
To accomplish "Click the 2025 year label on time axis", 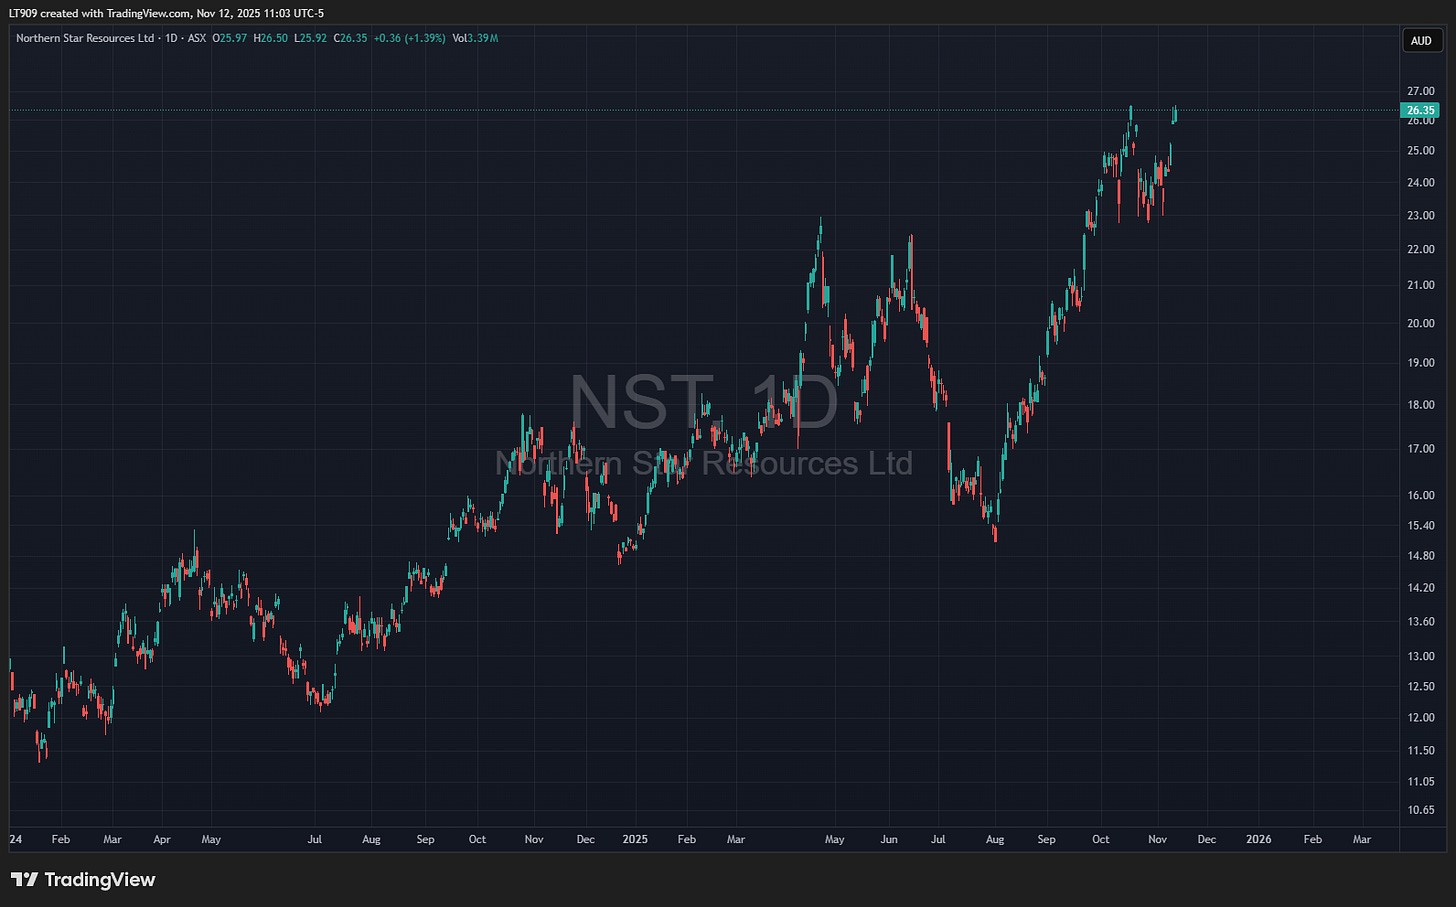I will click(635, 839).
